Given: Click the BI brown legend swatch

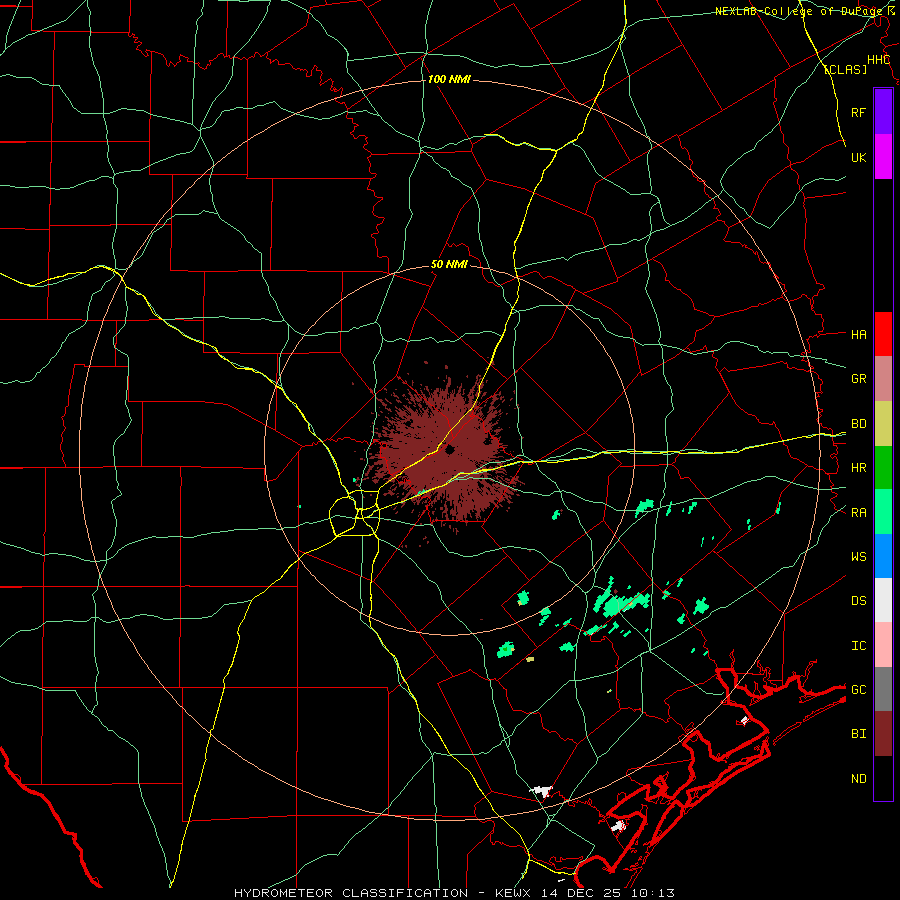Looking at the screenshot, I should pyautogui.click(x=883, y=734).
